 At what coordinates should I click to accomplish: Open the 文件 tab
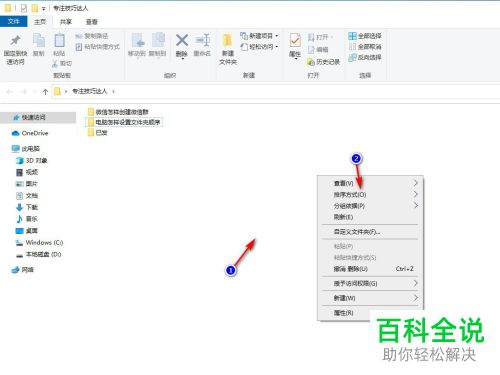pos(13,21)
